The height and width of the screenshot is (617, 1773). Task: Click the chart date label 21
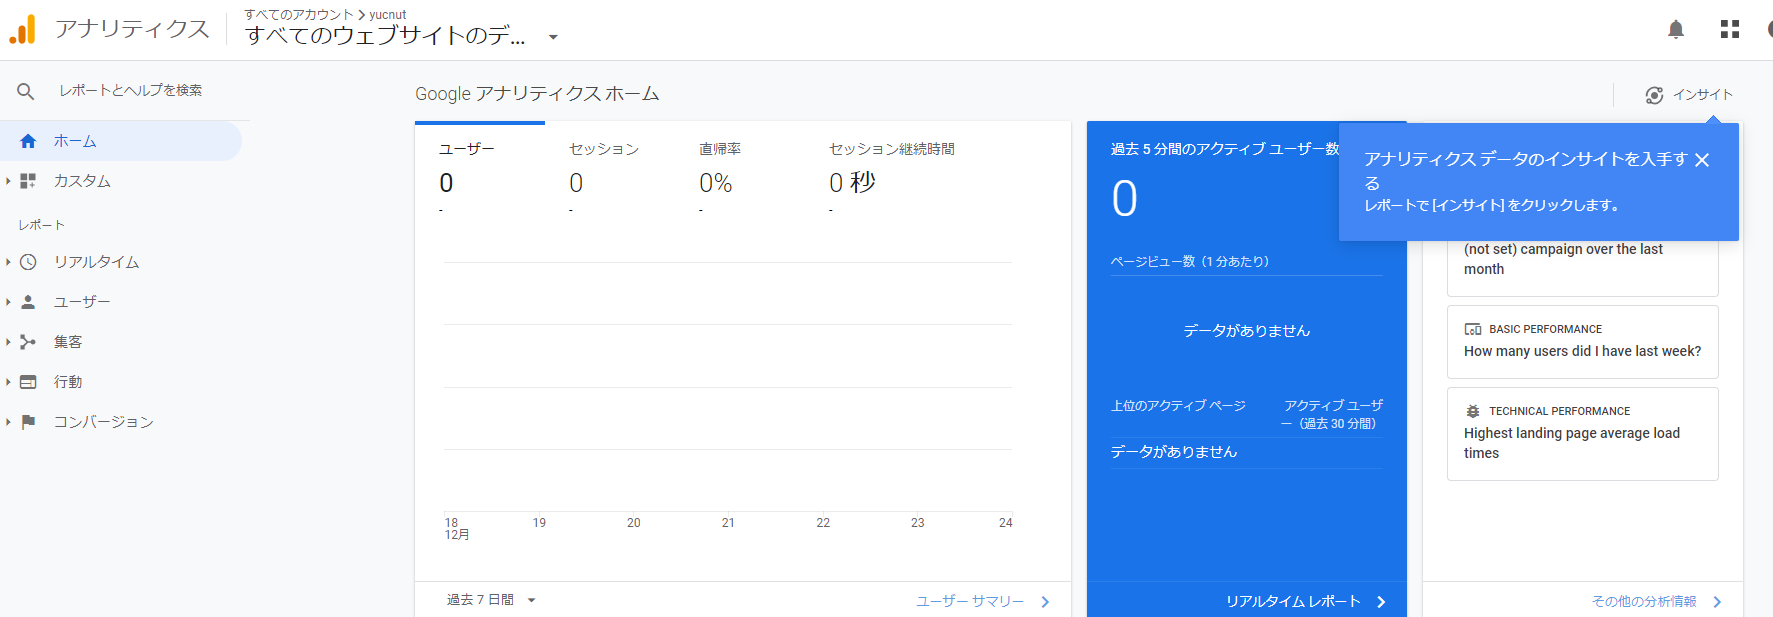pyautogui.click(x=728, y=523)
